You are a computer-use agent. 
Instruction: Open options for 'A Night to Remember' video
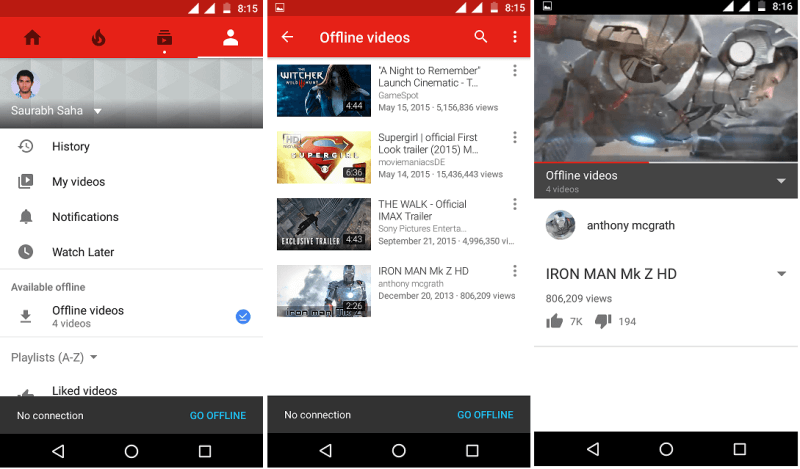pyautogui.click(x=515, y=70)
